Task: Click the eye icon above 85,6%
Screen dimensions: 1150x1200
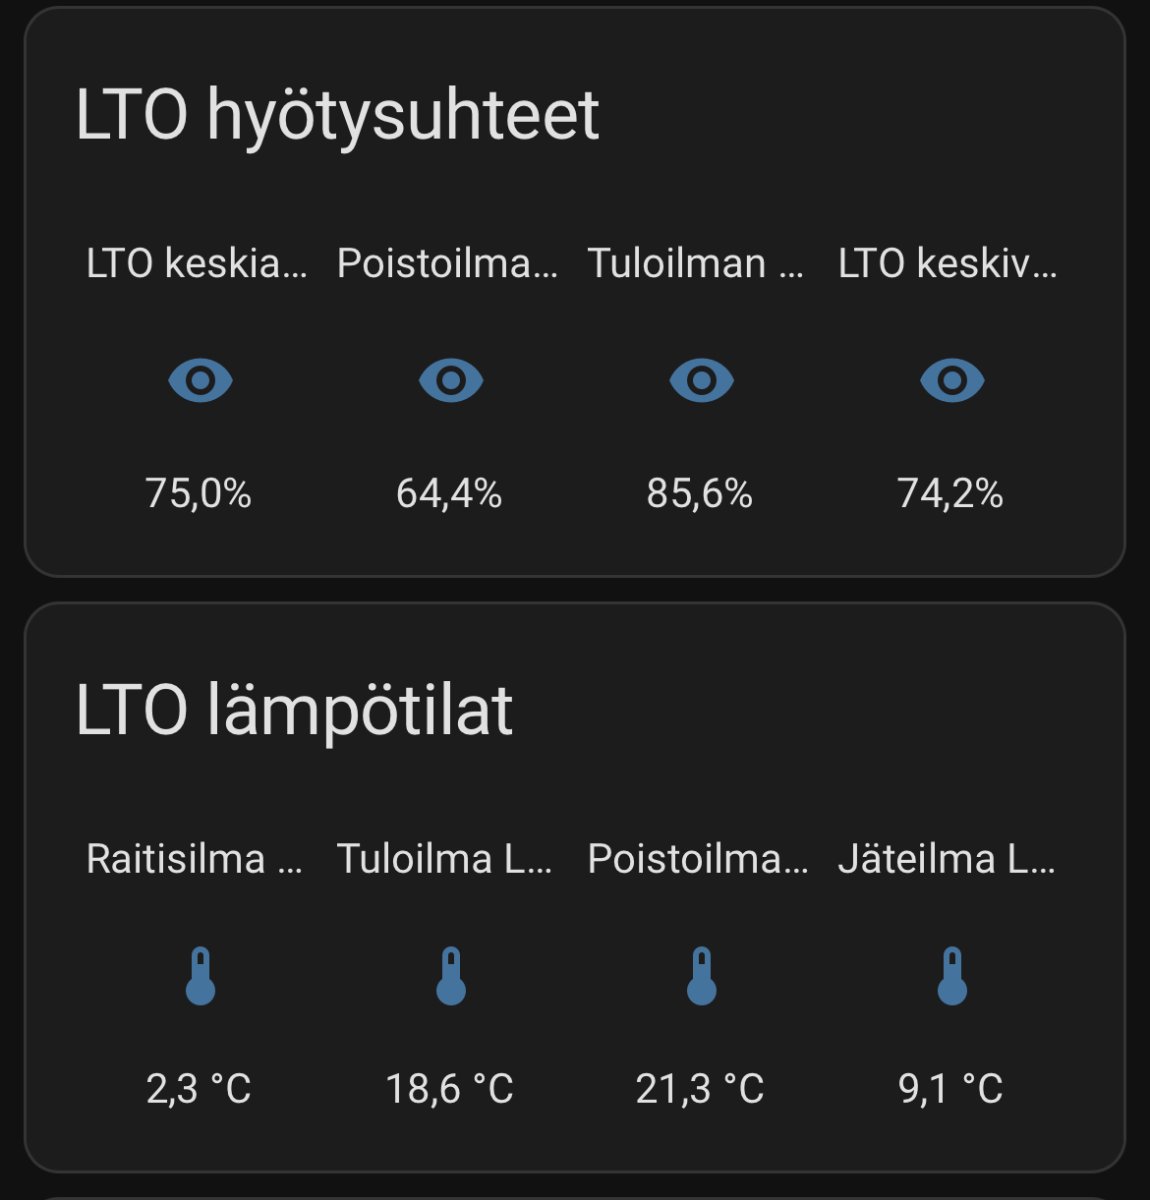Action: (701, 381)
